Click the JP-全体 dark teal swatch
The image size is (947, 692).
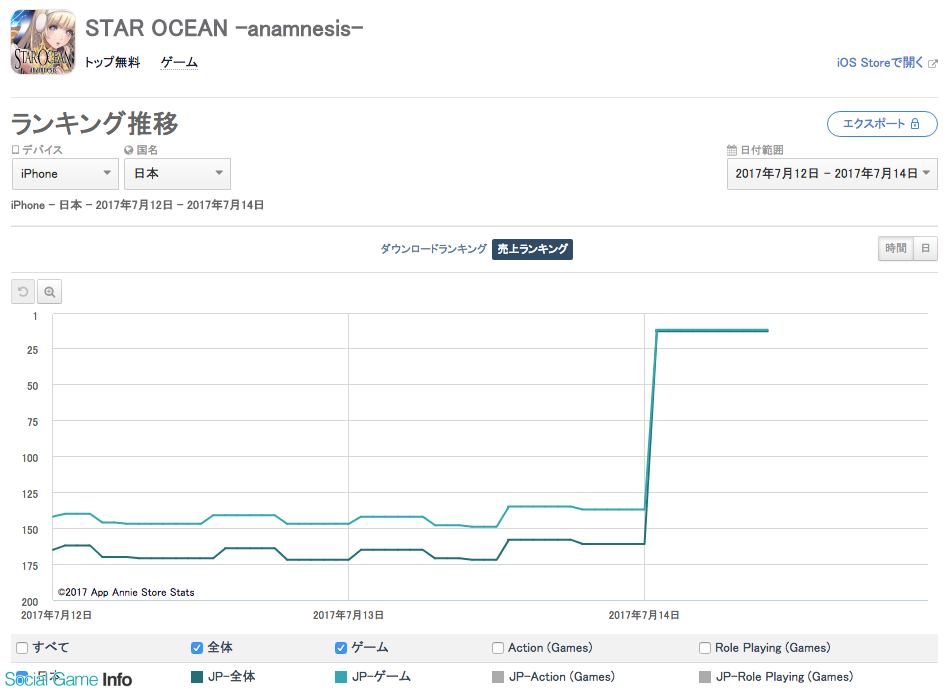[197, 677]
